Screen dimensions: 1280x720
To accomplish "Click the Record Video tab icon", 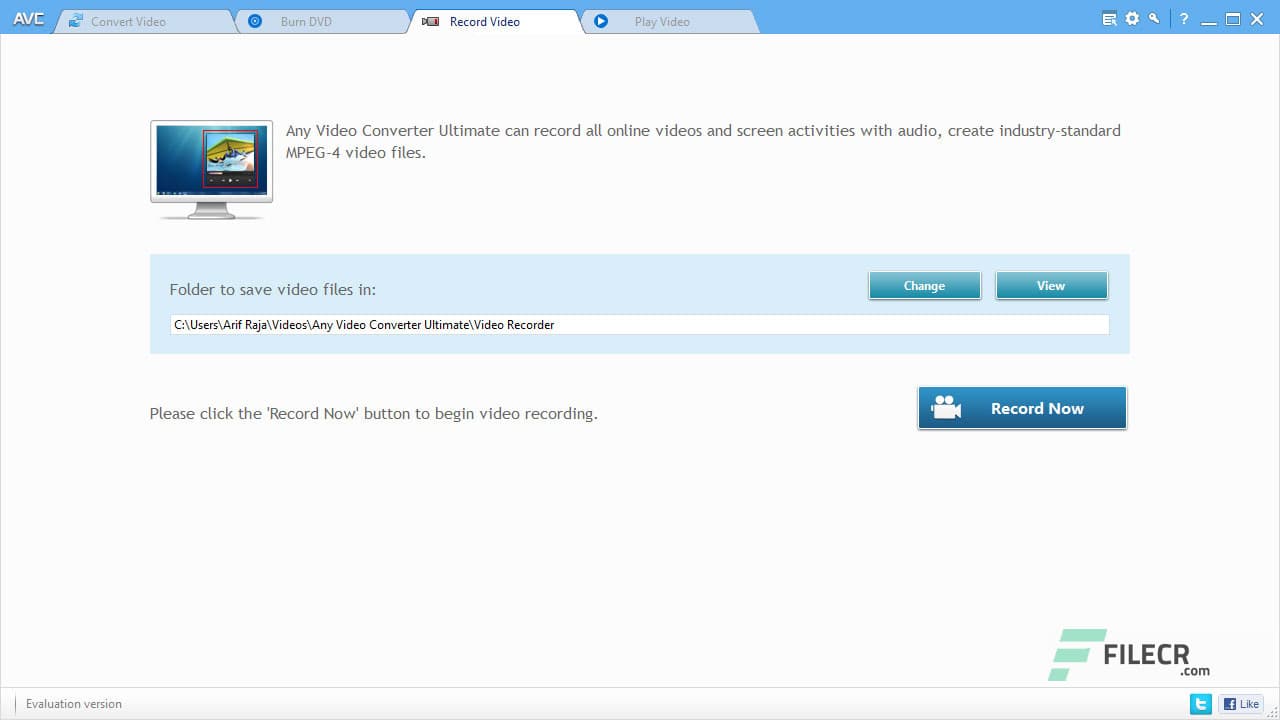I will pyautogui.click(x=431, y=21).
